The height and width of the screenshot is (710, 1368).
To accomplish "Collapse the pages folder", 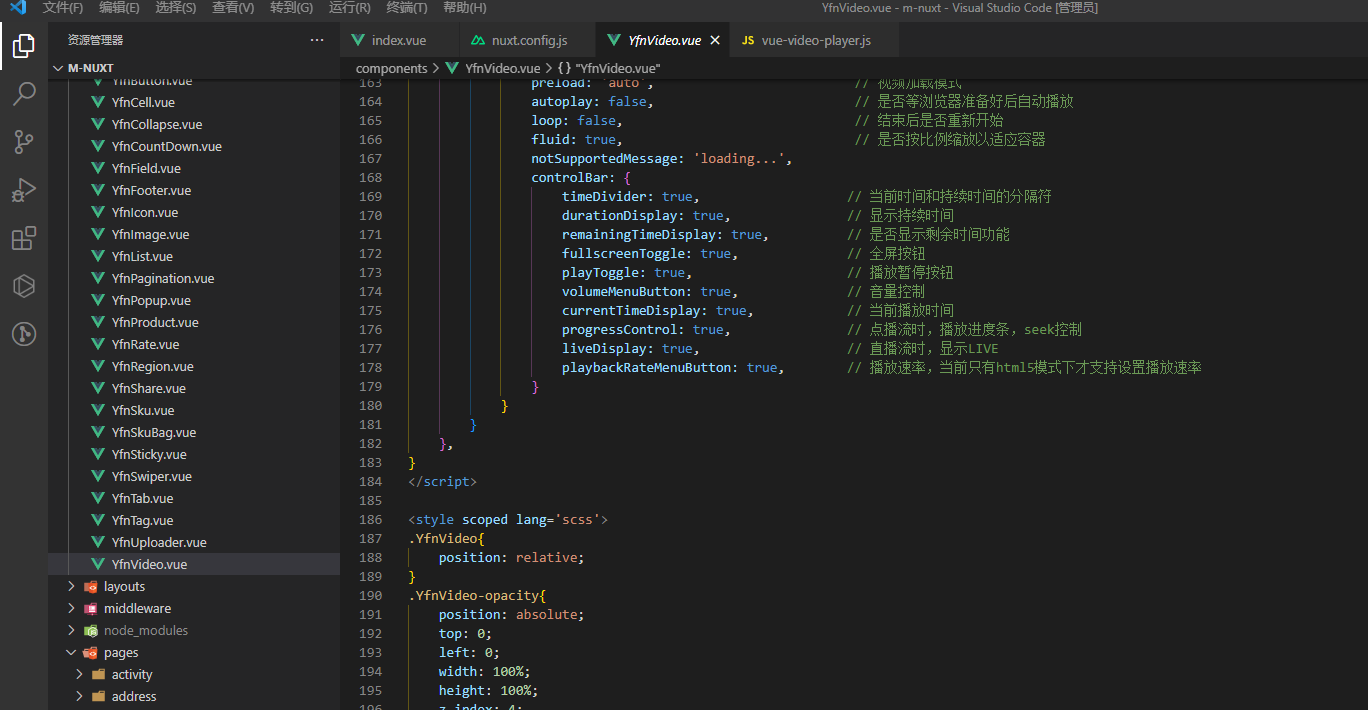I will coord(194,653).
